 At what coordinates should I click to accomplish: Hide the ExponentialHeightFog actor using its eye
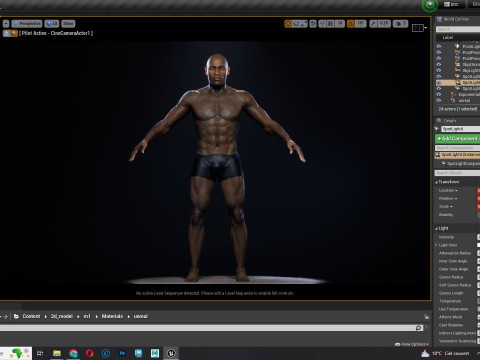click(439, 94)
